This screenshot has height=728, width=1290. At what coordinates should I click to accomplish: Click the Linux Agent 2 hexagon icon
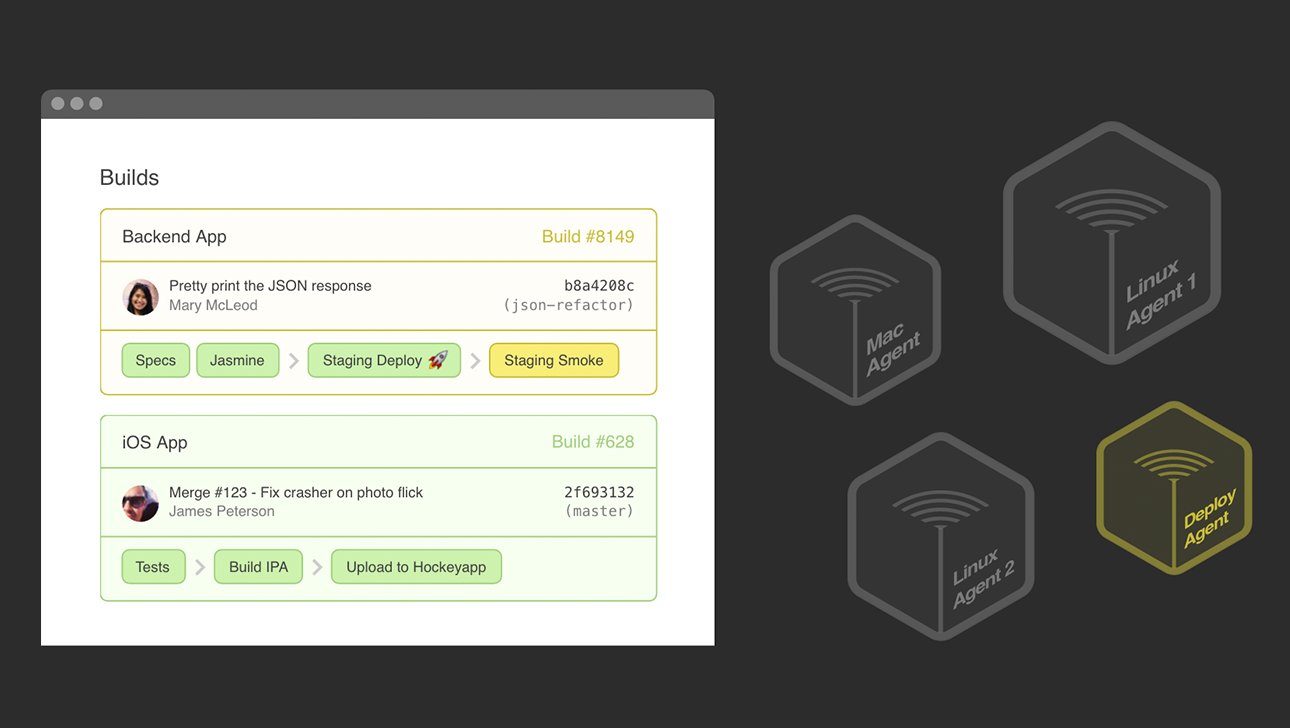point(940,536)
